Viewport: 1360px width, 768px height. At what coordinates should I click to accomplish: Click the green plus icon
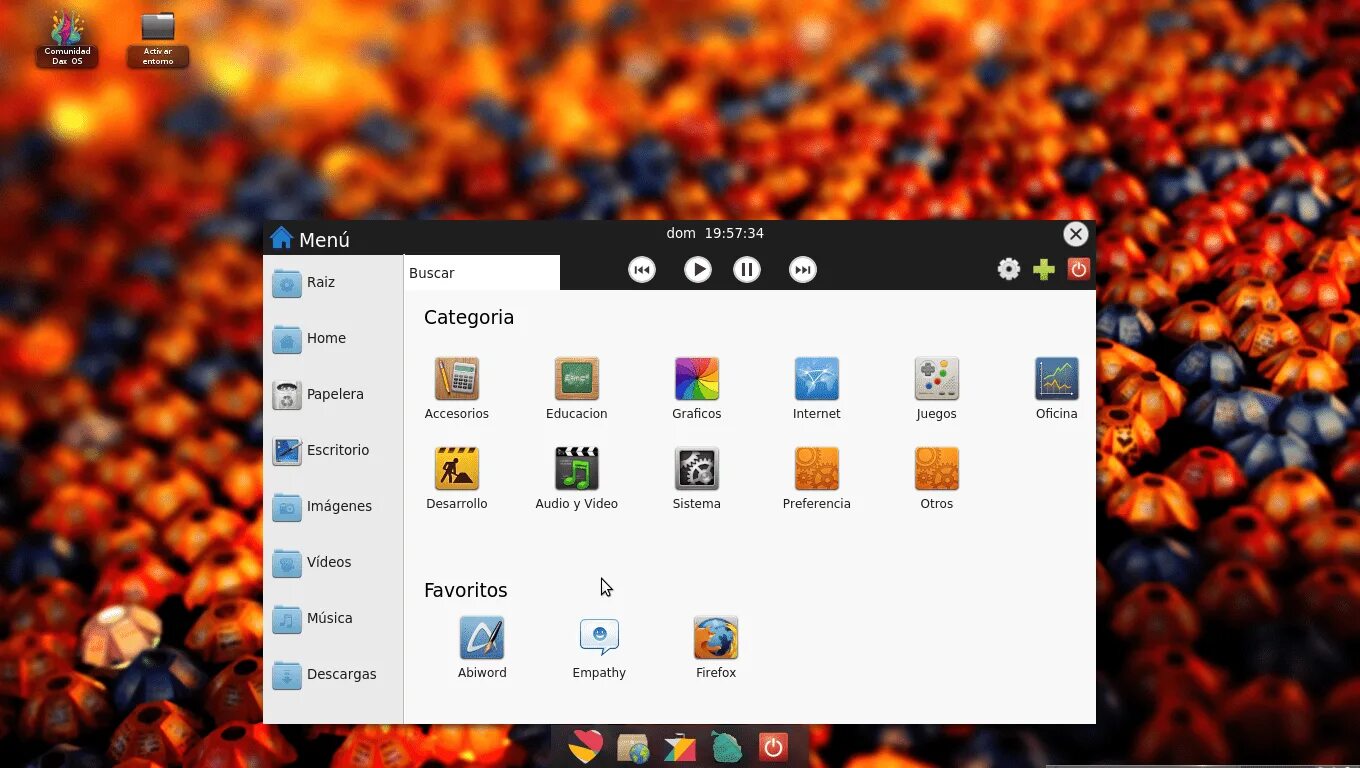point(1044,270)
